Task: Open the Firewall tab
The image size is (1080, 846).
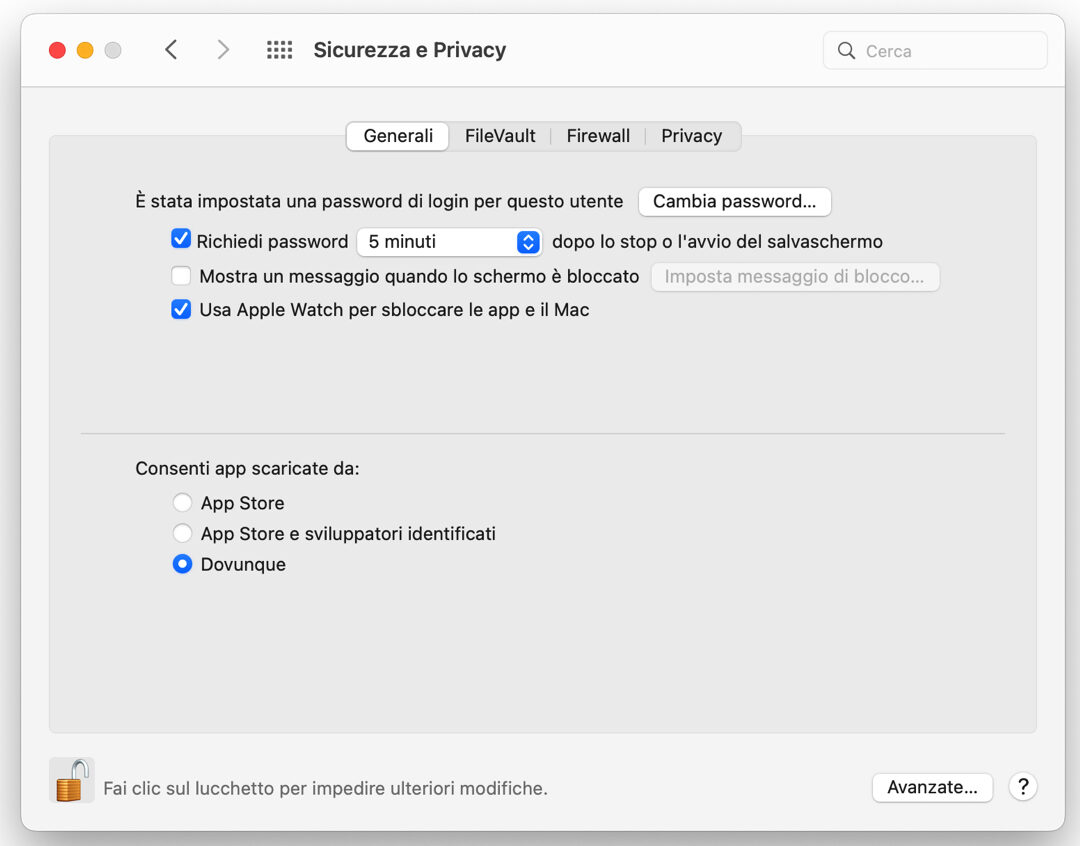Action: pos(598,136)
